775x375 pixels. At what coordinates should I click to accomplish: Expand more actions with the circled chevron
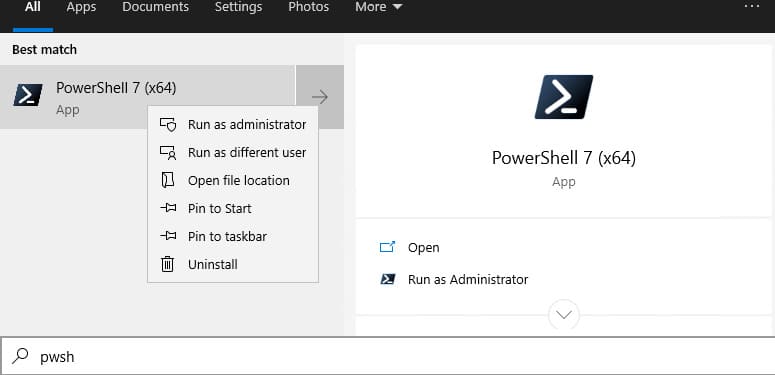(x=564, y=314)
